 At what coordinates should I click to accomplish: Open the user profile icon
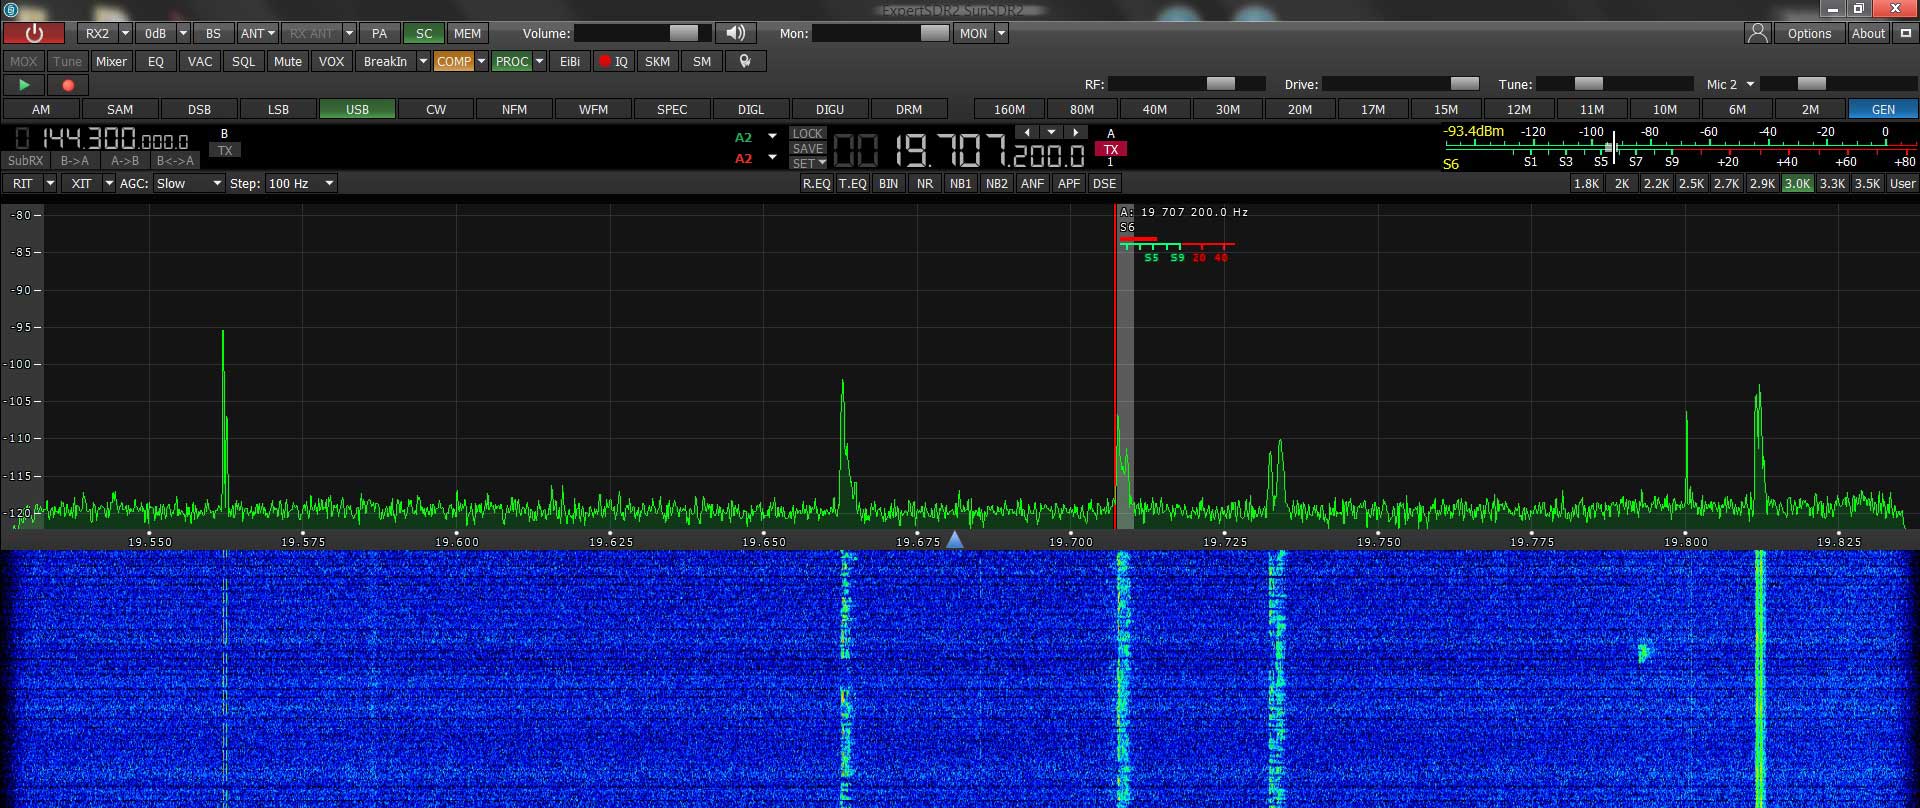[x=1757, y=33]
